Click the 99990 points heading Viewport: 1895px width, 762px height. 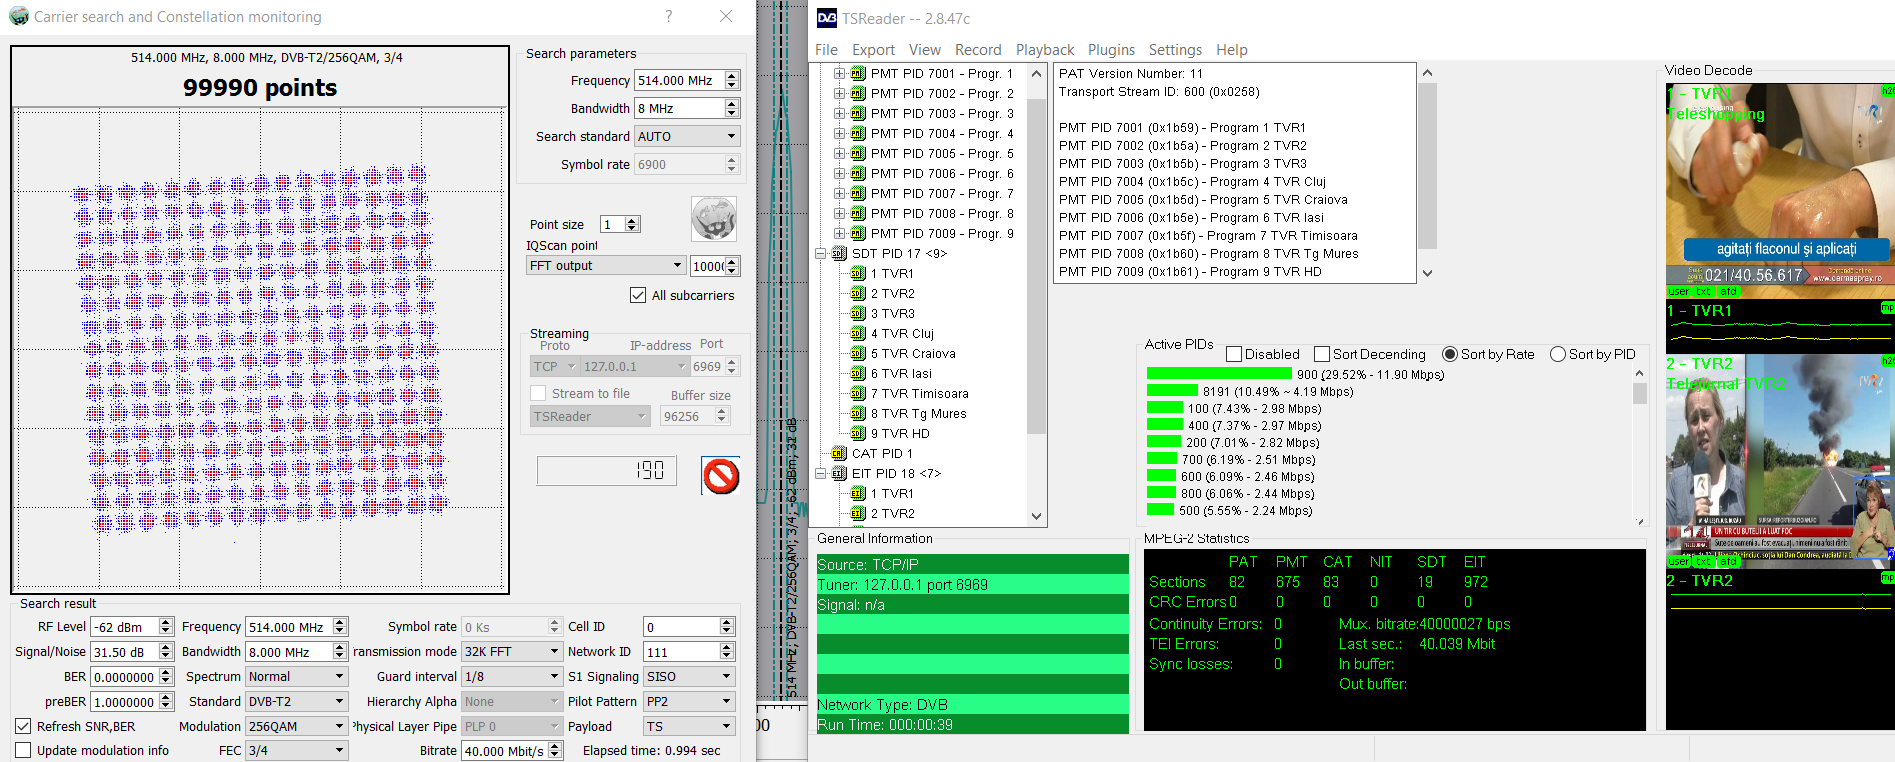click(260, 88)
